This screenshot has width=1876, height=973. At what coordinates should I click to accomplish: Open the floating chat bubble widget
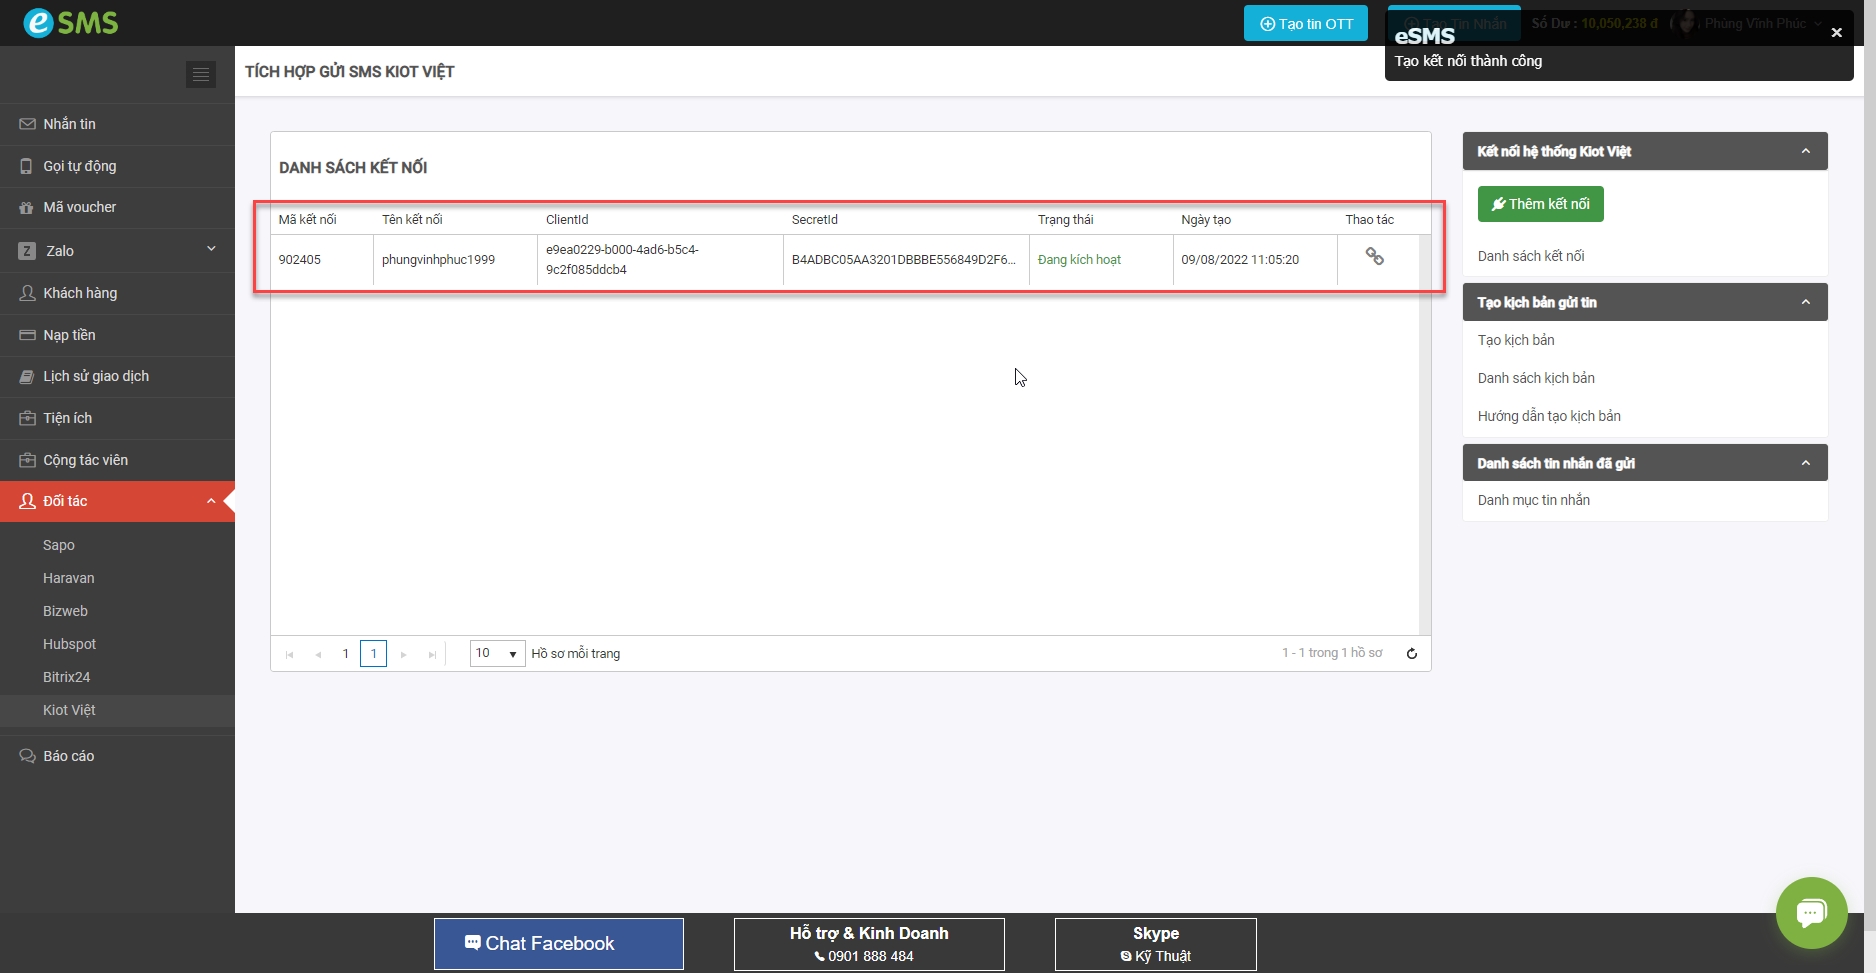[1810, 912]
